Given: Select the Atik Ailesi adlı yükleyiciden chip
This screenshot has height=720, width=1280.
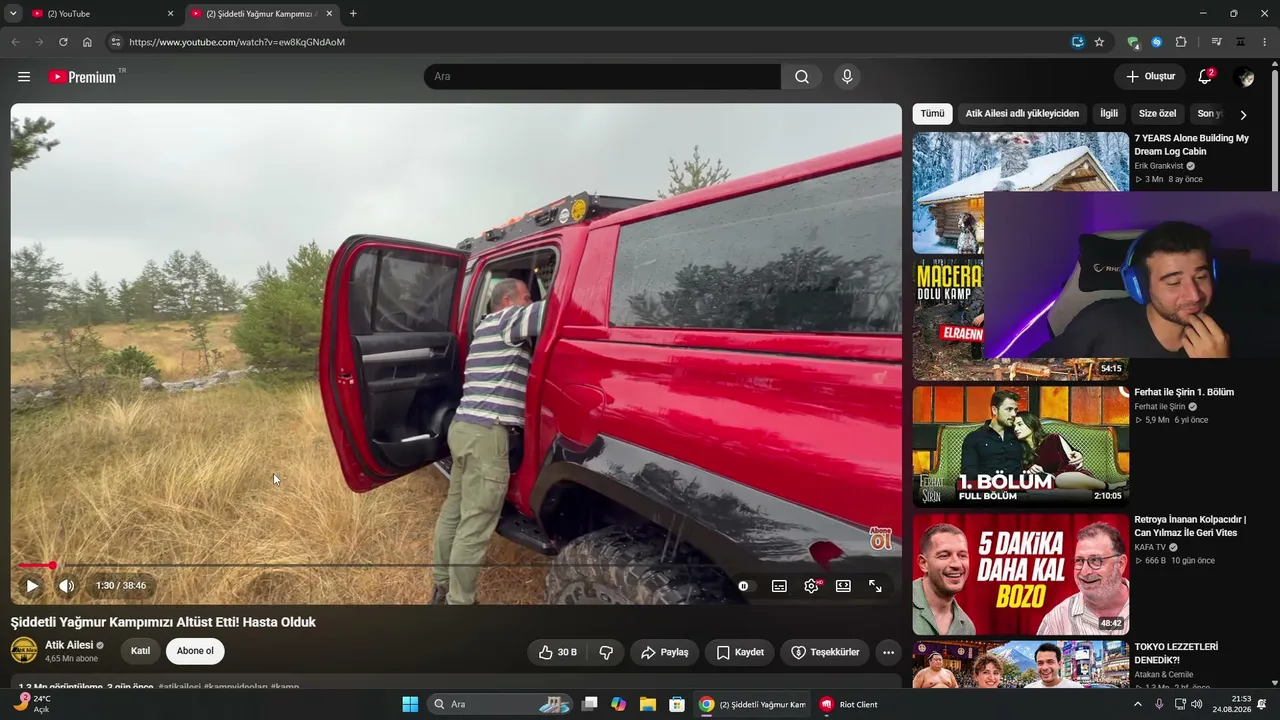Looking at the screenshot, I should tap(1022, 114).
